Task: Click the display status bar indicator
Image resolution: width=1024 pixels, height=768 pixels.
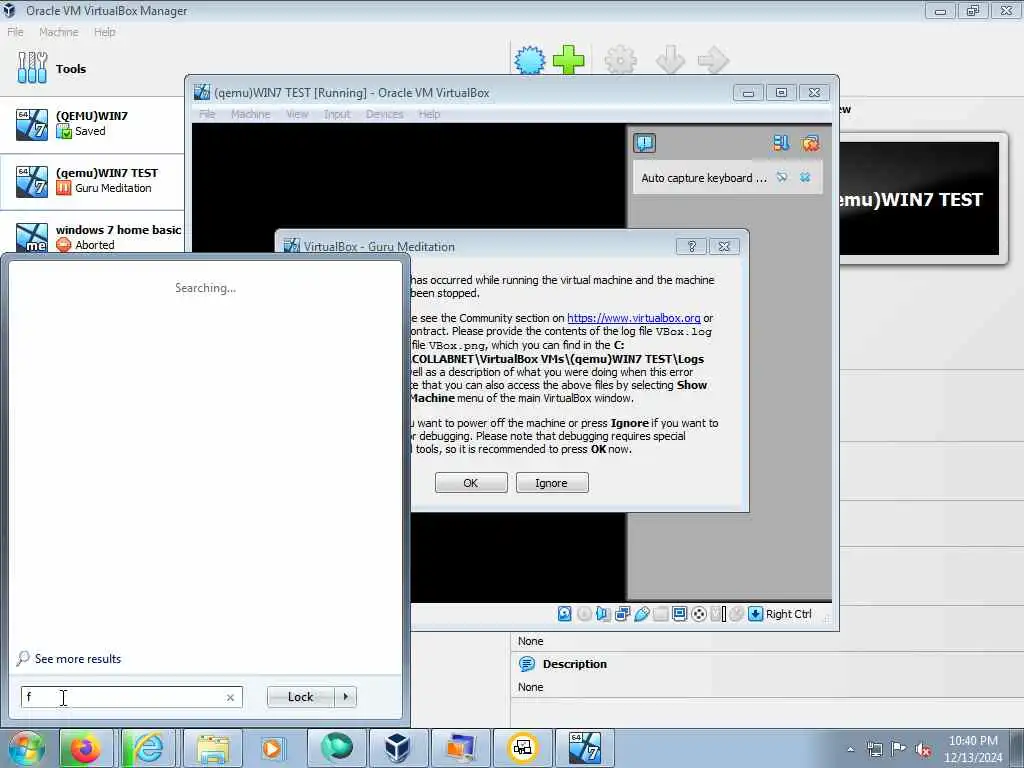Action: pos(679,613)
